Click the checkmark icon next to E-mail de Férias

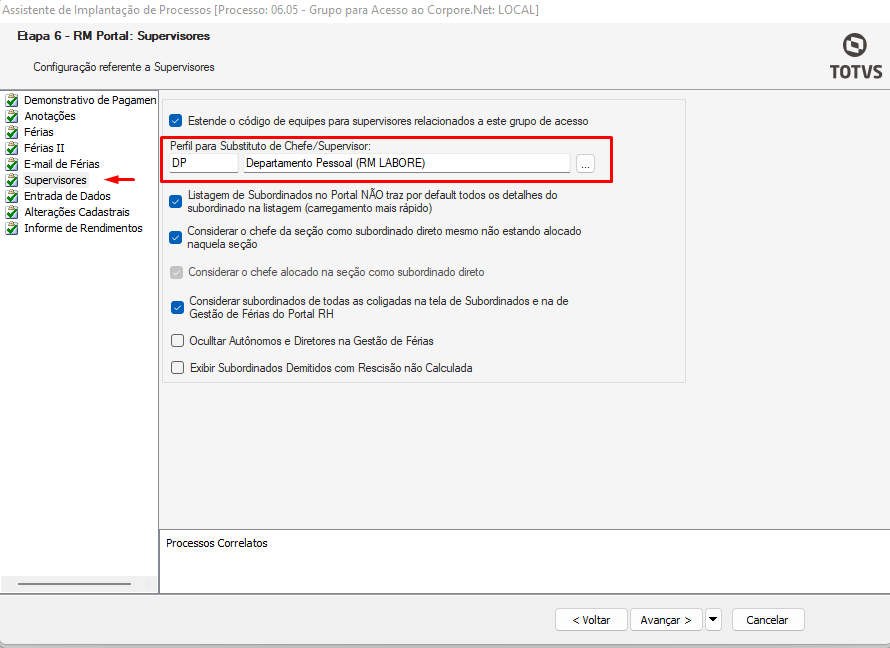click(x=12, y=164)
